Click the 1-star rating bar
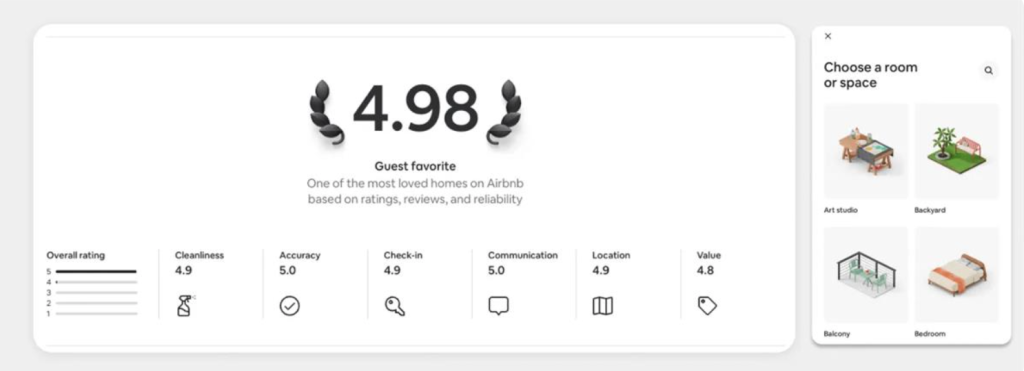Image resolution: width=1024 pixels, height=371 pixels. [96, 314]
